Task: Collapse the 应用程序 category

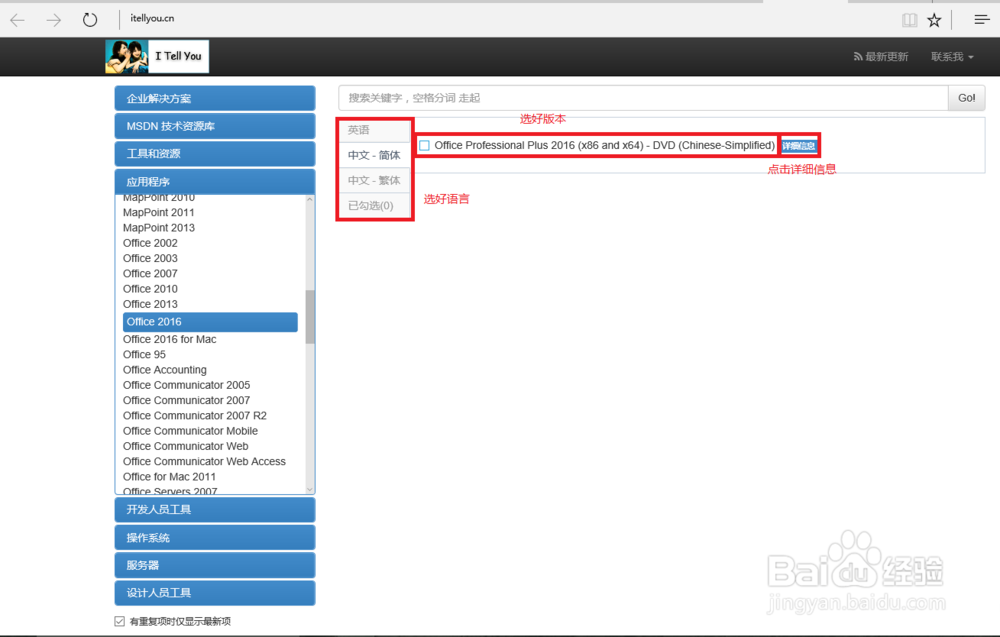Action: click(x=215, y=182)
